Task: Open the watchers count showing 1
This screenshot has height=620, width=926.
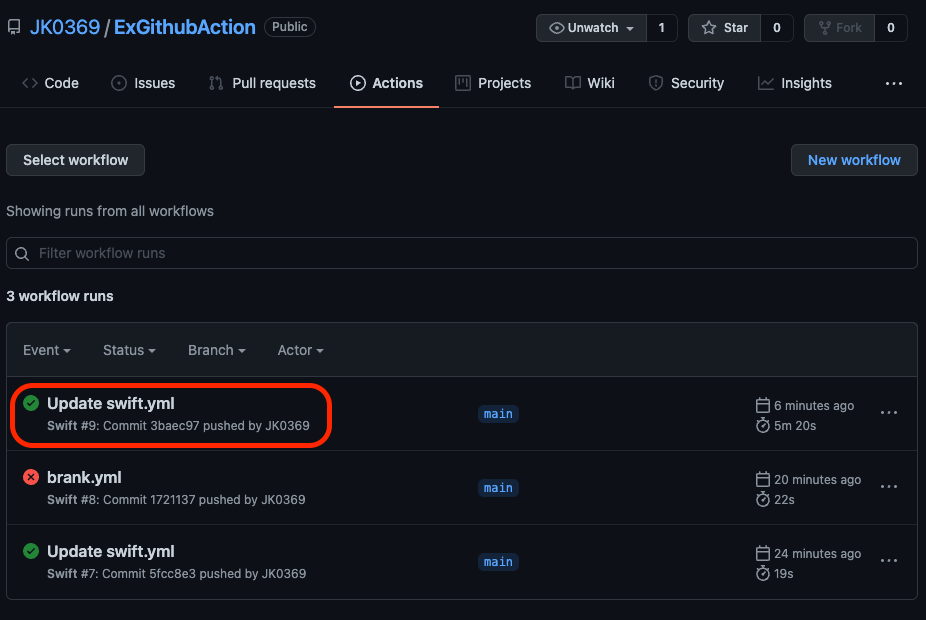Action: [661, 28]
